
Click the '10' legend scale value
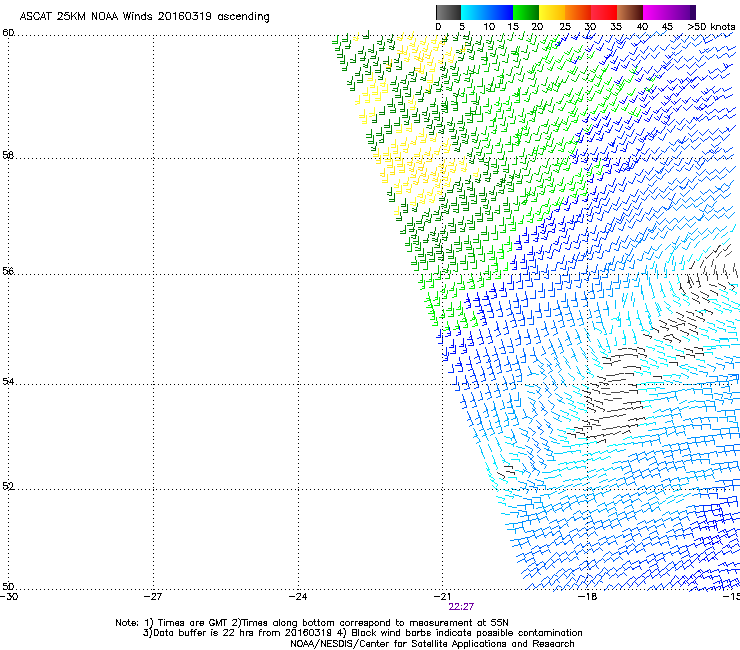tap(489, 27)
